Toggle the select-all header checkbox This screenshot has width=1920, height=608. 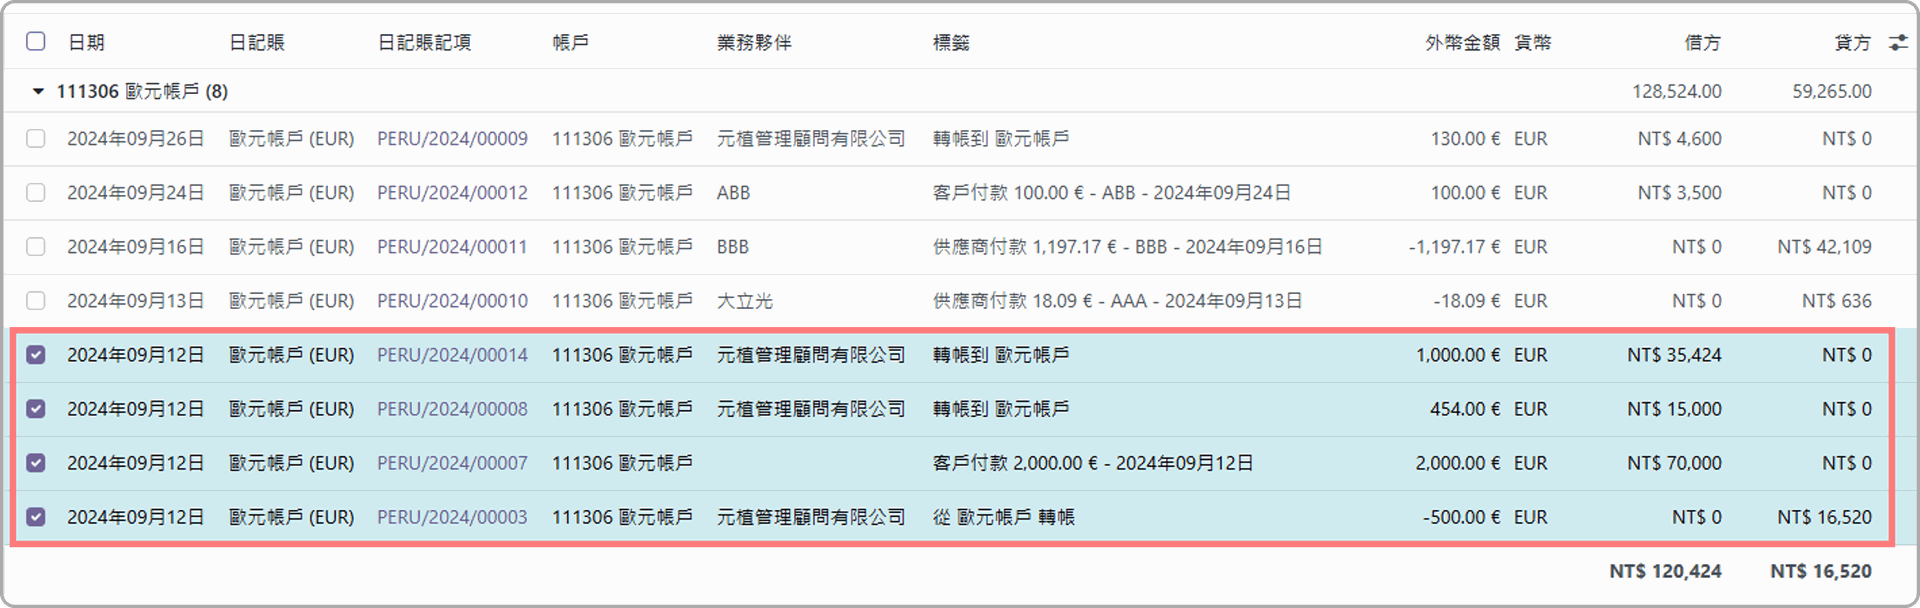tap(36, 41)
